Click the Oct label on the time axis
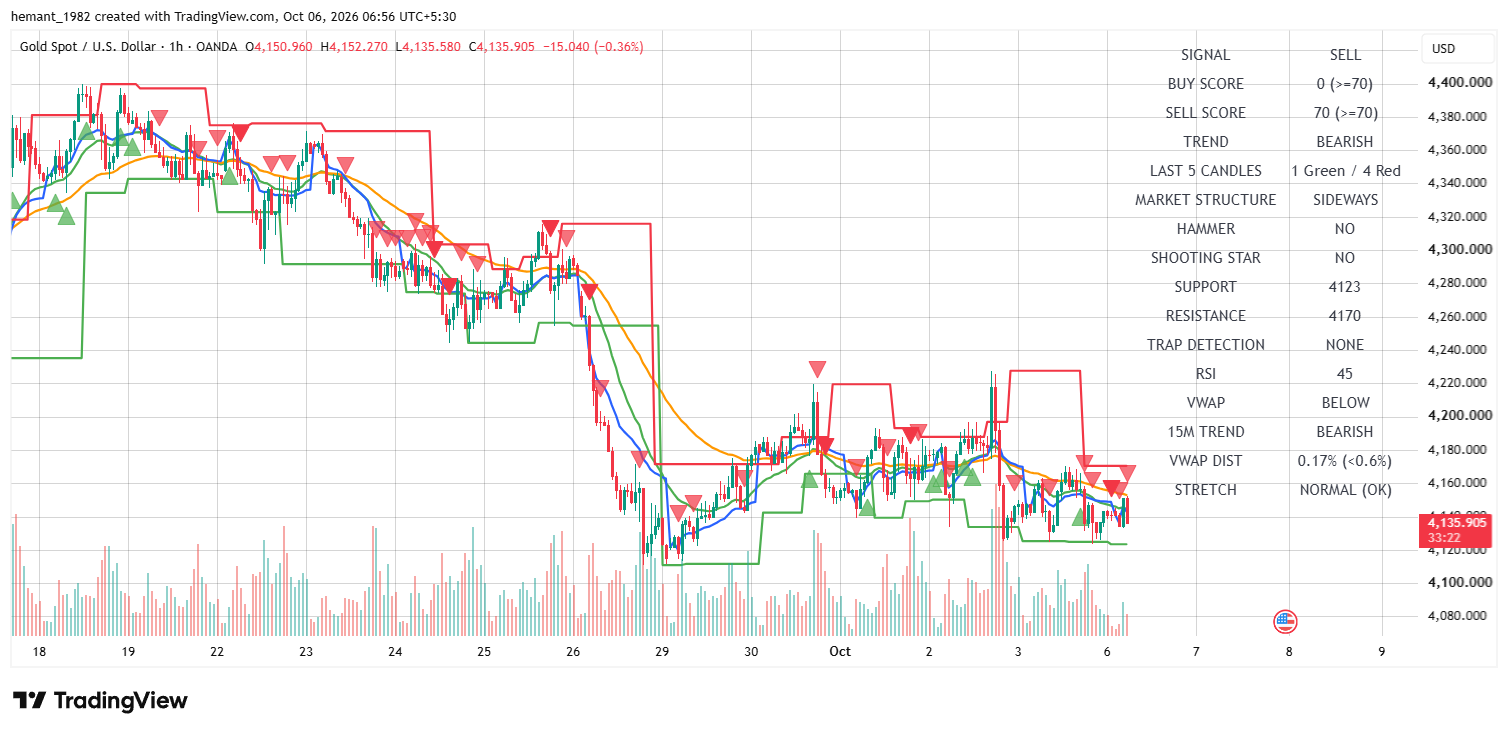The height and width of the screenshot is (733, 1508). (x=840, y=651)
